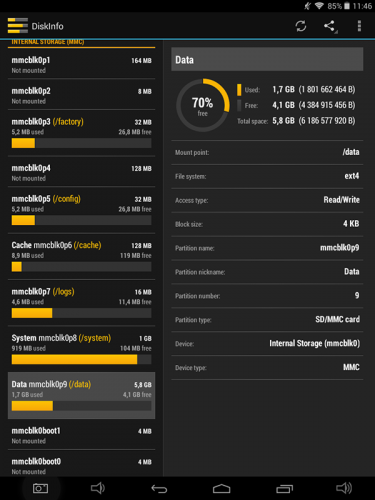The height and width of the screenshot is (500, 375).
Task: Open the recent apps navigation icon
Action: click(284, 489)
